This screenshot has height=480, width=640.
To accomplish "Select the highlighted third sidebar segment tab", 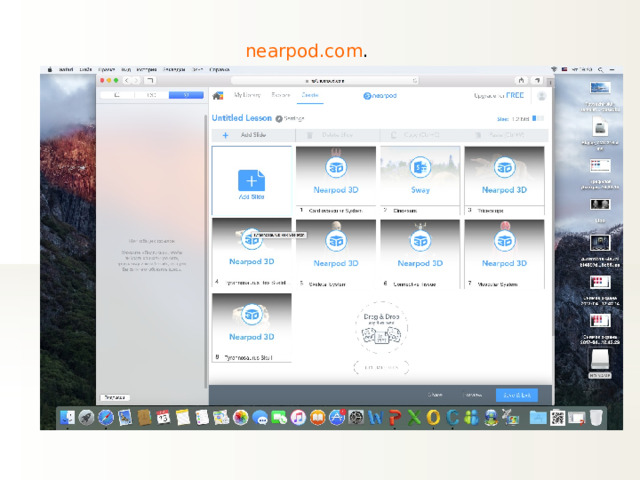I will (186, 95).
